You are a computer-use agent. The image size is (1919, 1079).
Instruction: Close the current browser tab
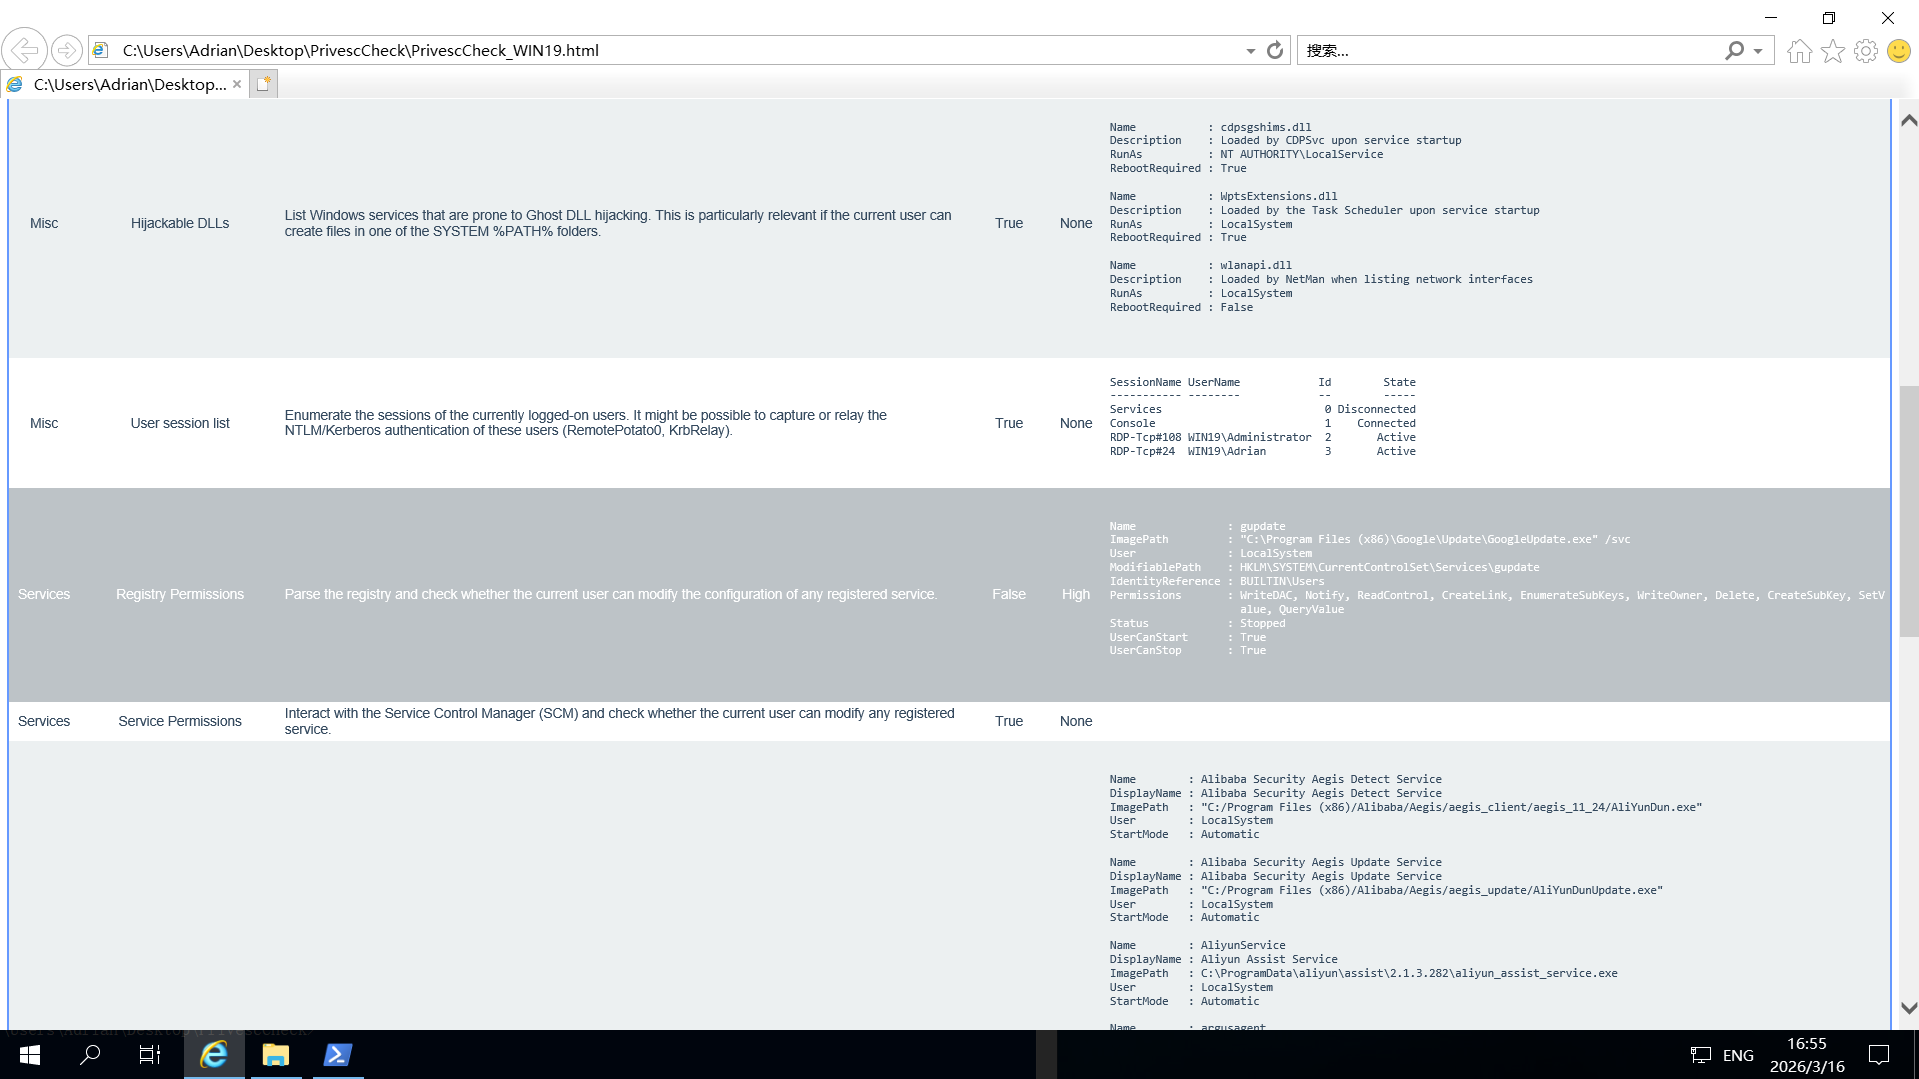[237, 84]
